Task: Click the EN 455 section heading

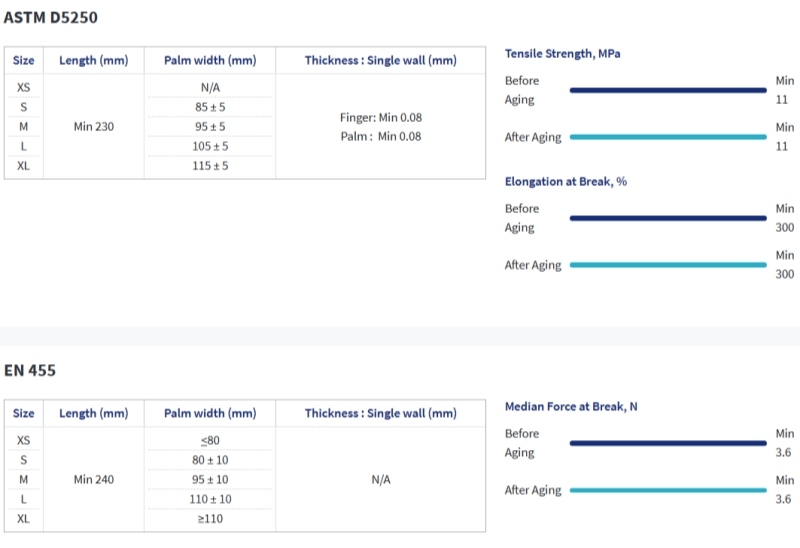Action: (30, 371)
